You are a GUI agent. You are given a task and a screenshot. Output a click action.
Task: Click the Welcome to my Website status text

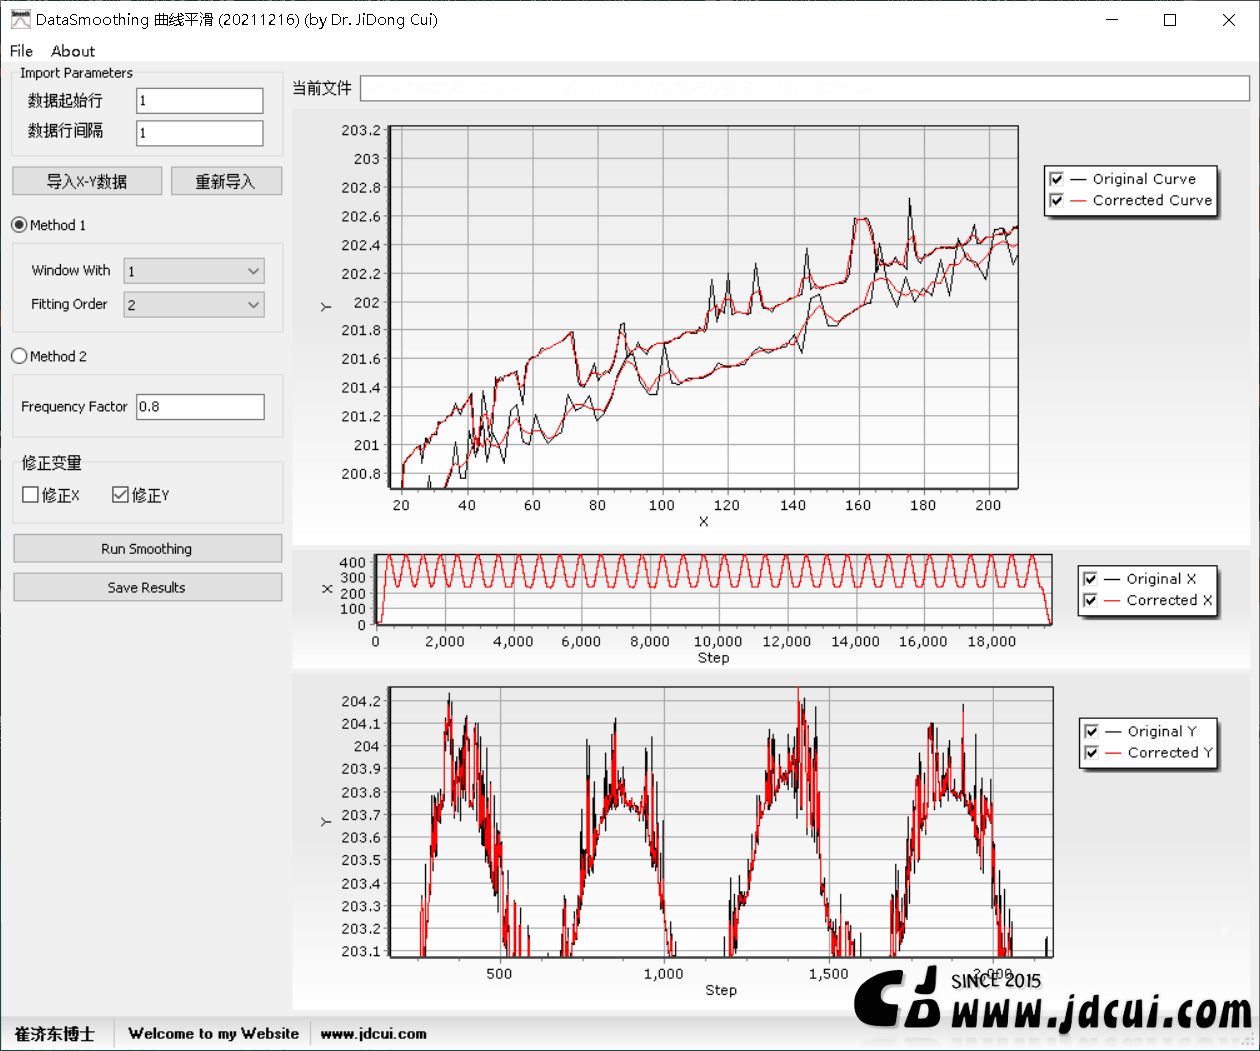pyautogui.click(x=214, y=1034)
